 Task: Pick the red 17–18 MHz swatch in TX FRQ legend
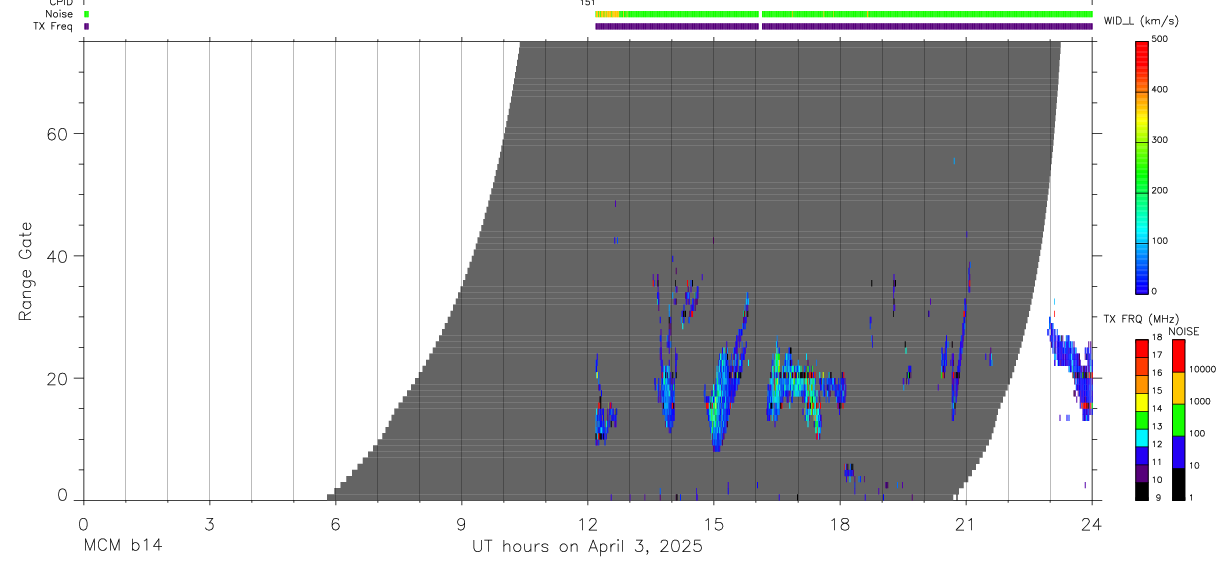coord(1142,347)
